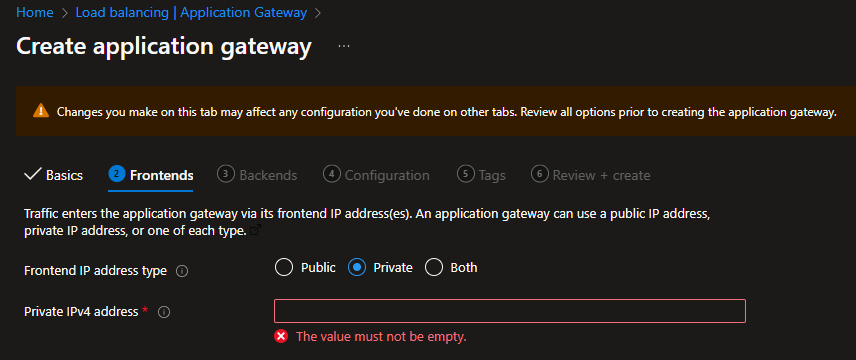Click chevron after Application Gateway breadcrumb
Image resolution: width=856 pixels, height=360 pixels.
point(318,13)
